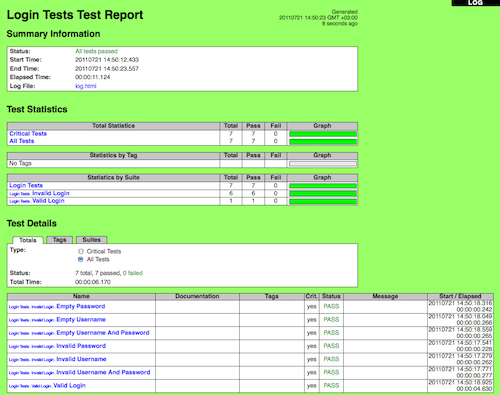Image resolution: width=500 pixels, height=395 pixels.
Task: Click elapsed time '00:00:11.124'
Action: point(92,77)
